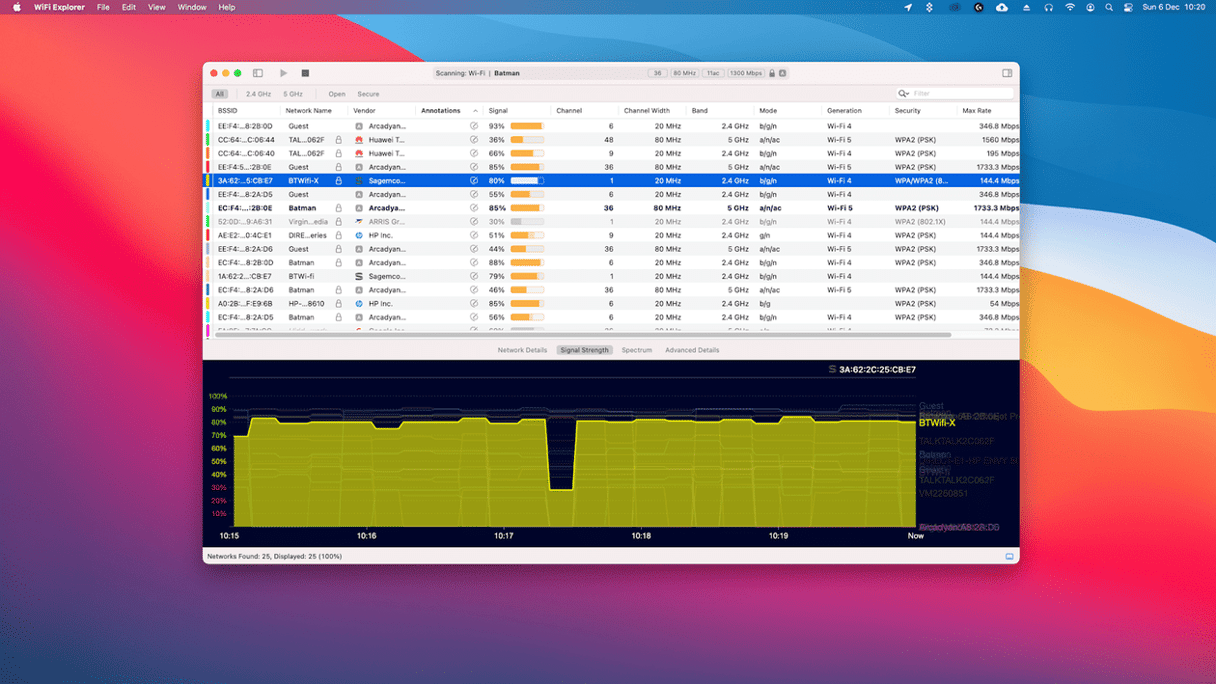Sort table by Signal column
1216x684 pixels.
516,111
